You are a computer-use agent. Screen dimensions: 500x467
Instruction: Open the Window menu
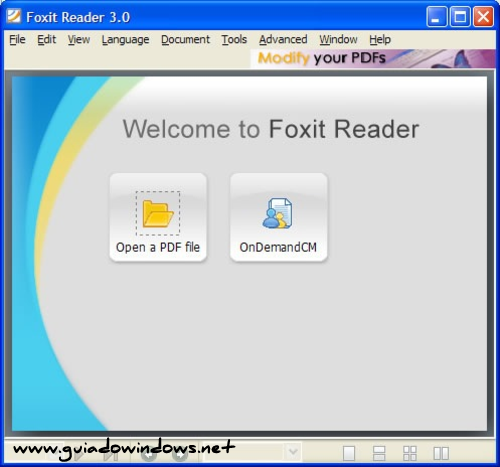pos(338,39)
